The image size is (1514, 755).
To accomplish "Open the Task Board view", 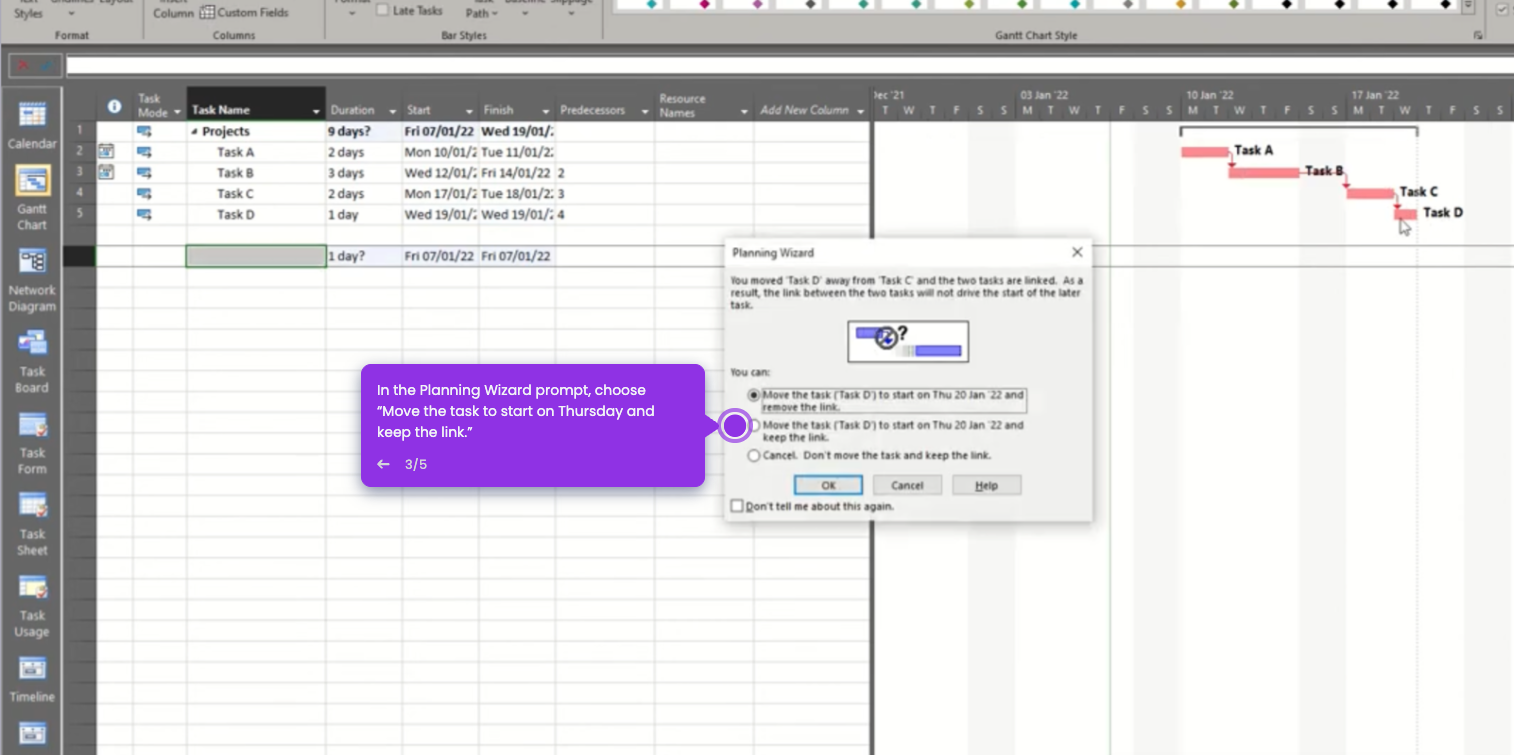I will pos(32,361).
